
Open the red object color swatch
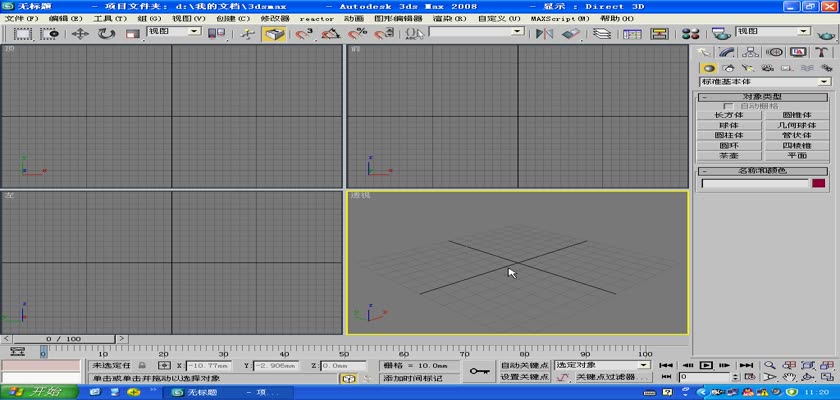(x=819, y=183)
